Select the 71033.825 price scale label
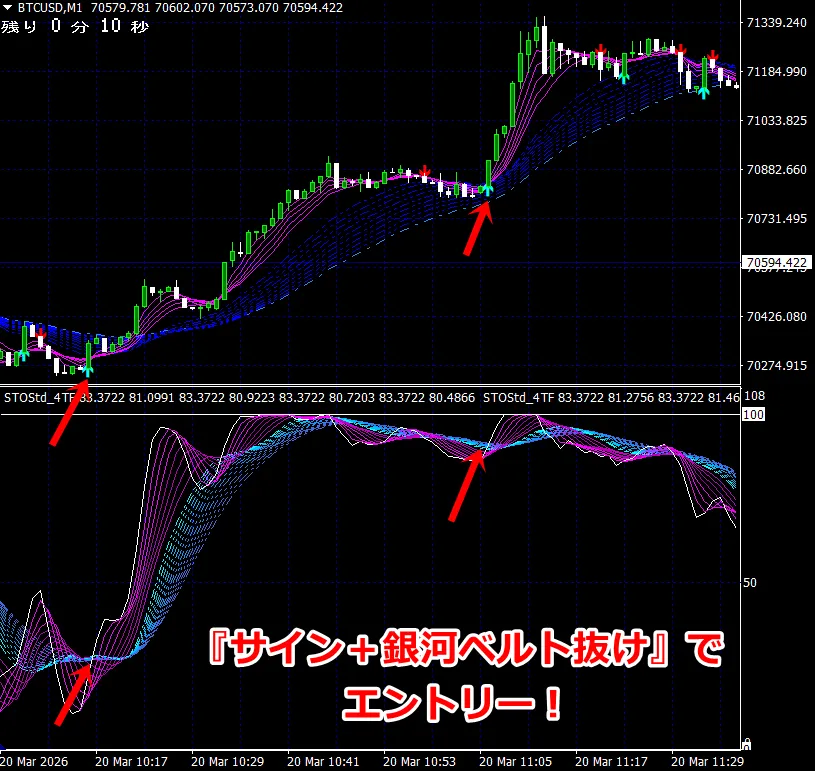This screenshot has height=771, width=815. 777,121
